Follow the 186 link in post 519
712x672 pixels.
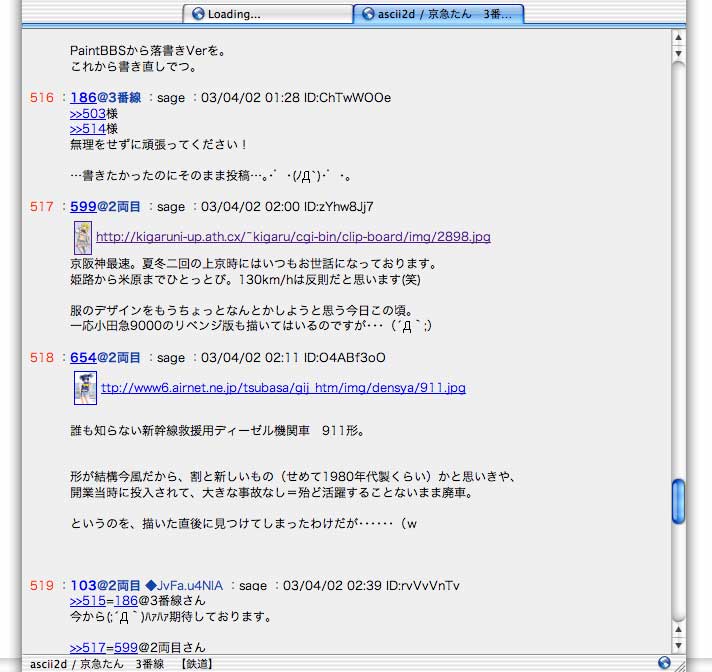coord(126,601)
